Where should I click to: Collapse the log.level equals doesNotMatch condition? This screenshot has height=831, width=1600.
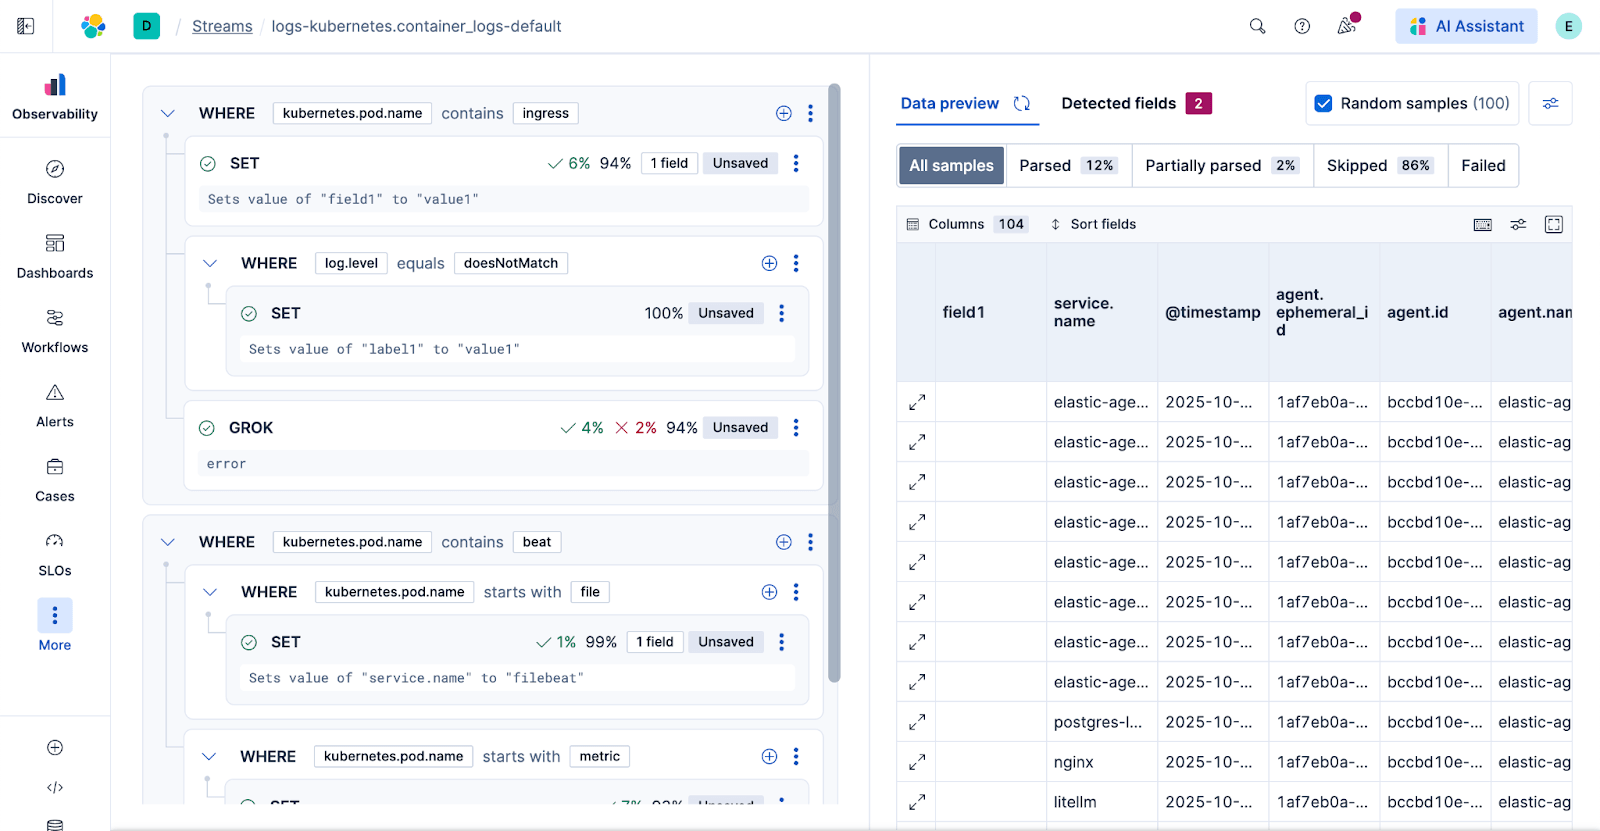tap(210, 263)
